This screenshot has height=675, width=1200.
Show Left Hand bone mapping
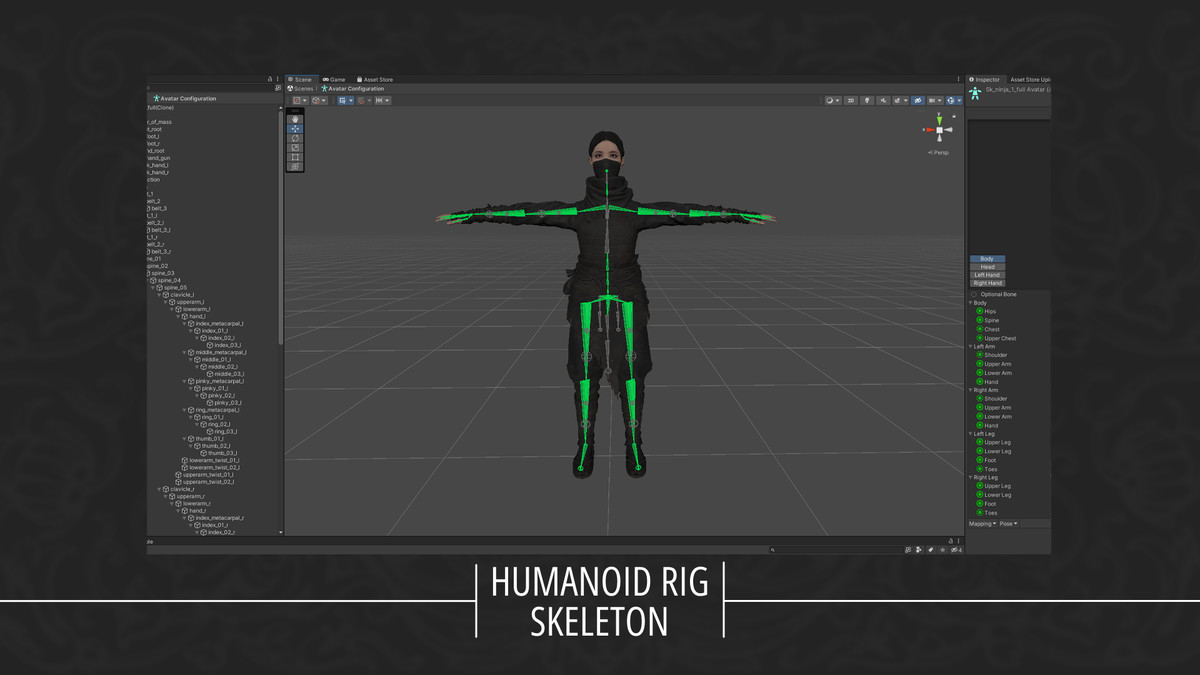pyautogui.click(x=987, y=275)
